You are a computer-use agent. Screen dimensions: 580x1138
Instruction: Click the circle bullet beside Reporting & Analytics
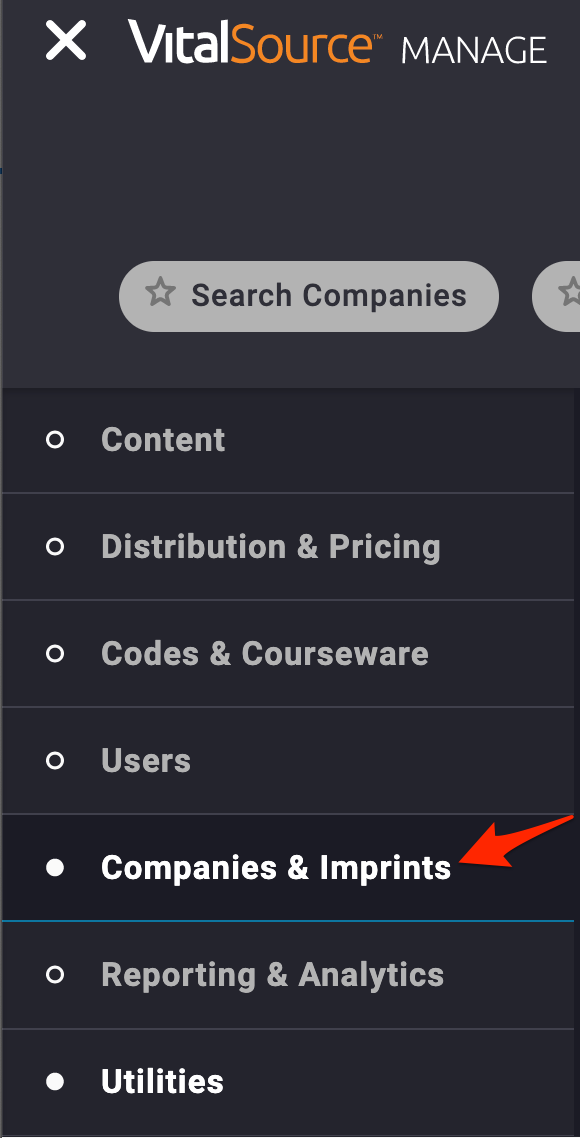(x=54, y=974)
